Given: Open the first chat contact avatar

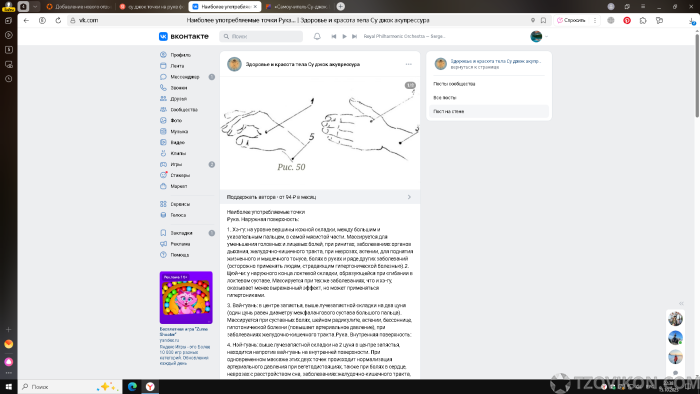Looking at the screenshot, I should tap(675, 319).
